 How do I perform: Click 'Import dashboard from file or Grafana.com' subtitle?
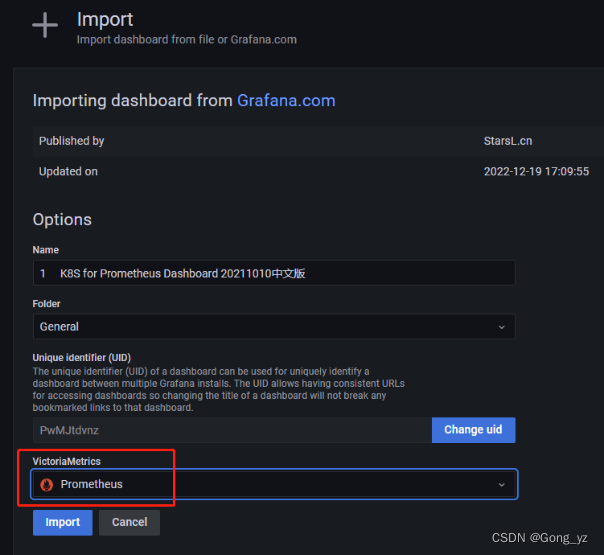[x=186, y=40]
